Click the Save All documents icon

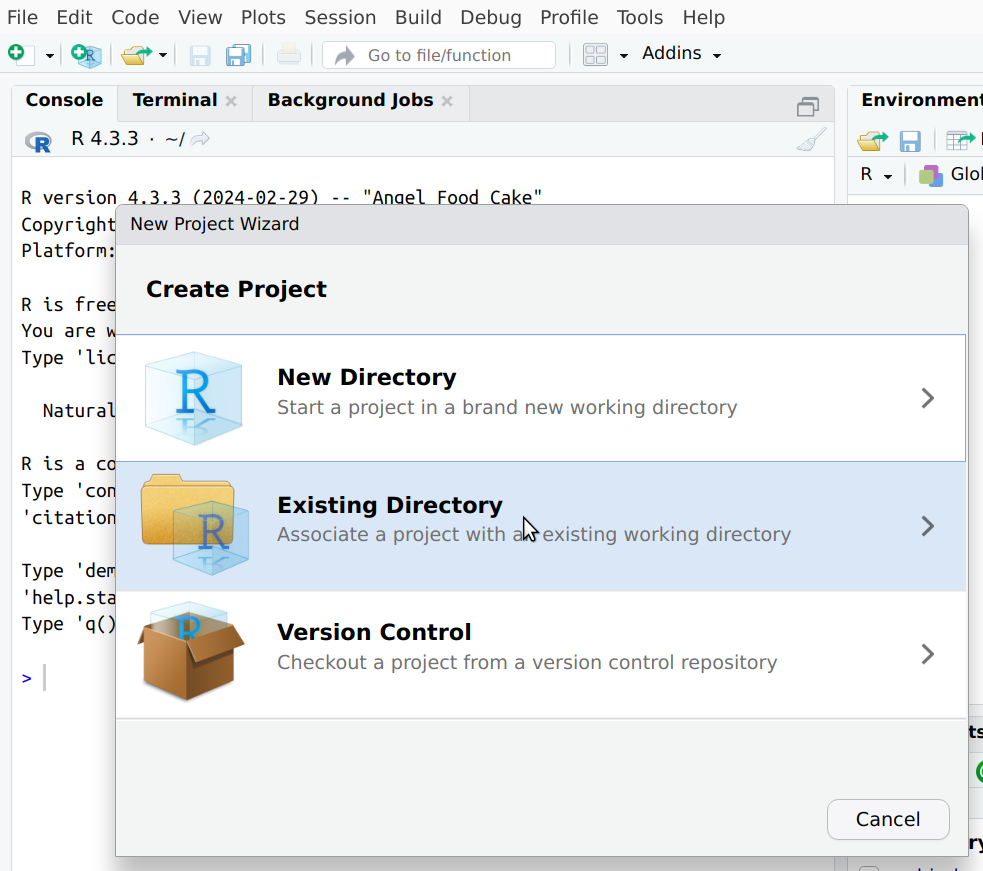click(238, 55)
